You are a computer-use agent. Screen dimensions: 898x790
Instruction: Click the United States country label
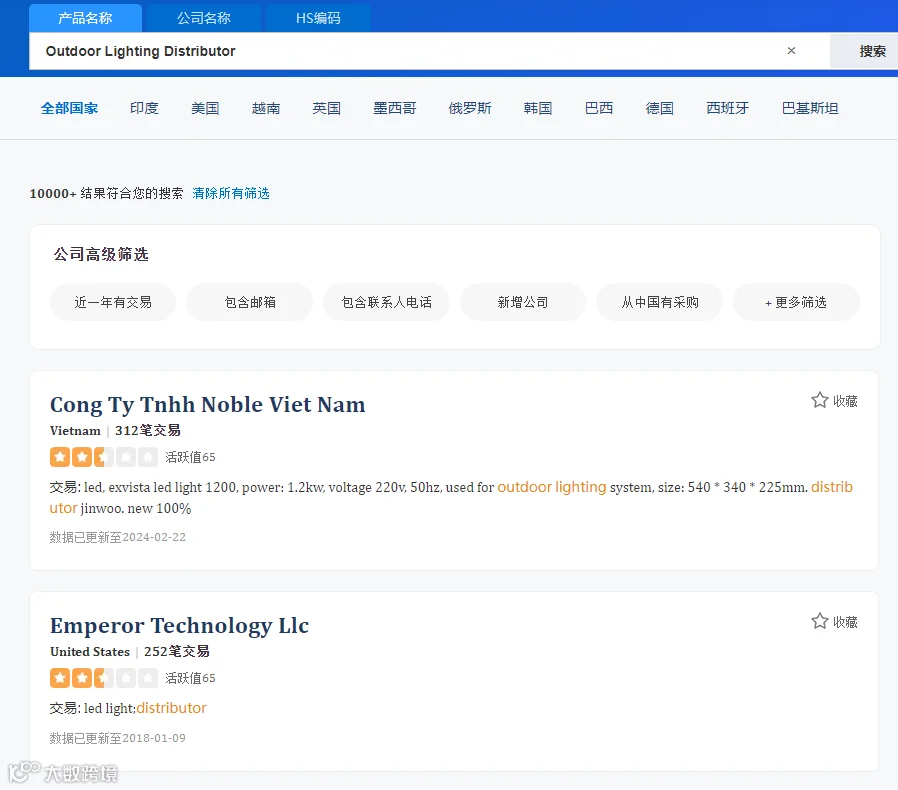pos(90,652)
